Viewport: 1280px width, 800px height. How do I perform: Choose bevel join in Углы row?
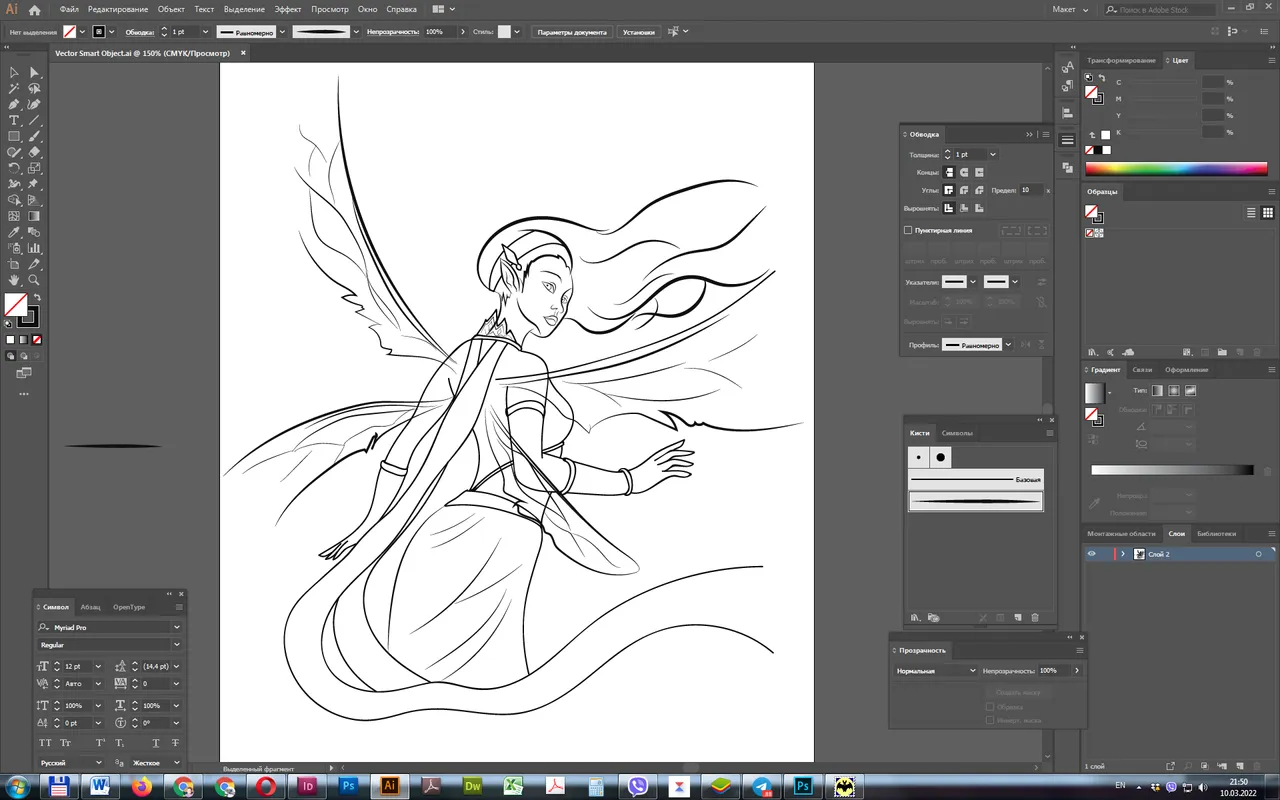(979, 190)
